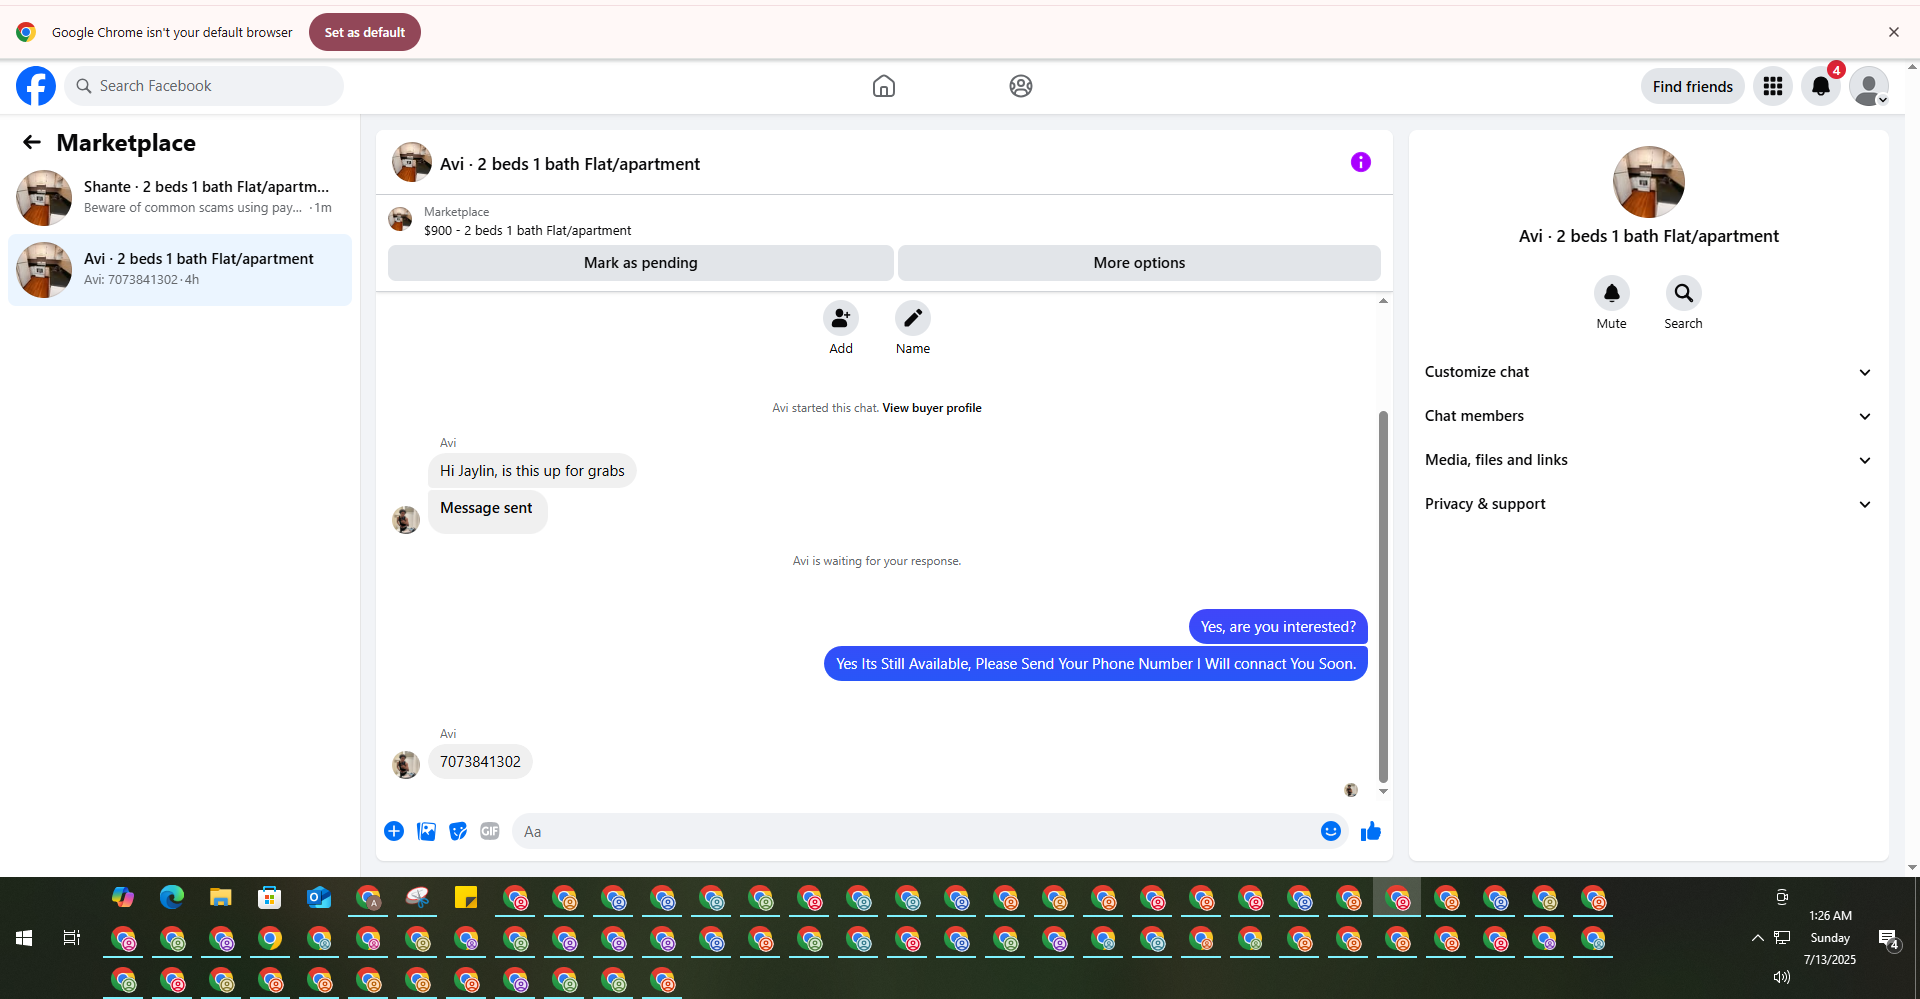
Task: Click the large apartment photo in right panel
Action: [1649, 182]
